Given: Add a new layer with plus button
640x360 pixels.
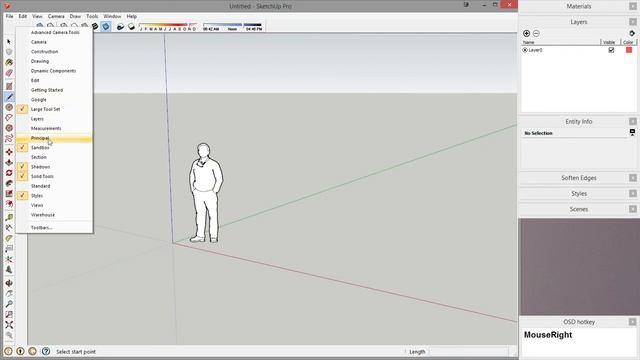Looking at the screenshot, I should [x=527, y=33].
